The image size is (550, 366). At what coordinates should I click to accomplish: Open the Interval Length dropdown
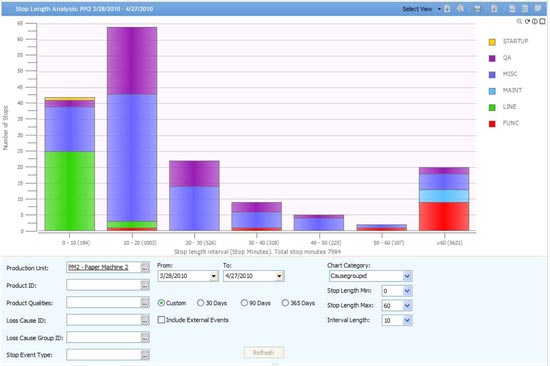(x=407, y=320)
